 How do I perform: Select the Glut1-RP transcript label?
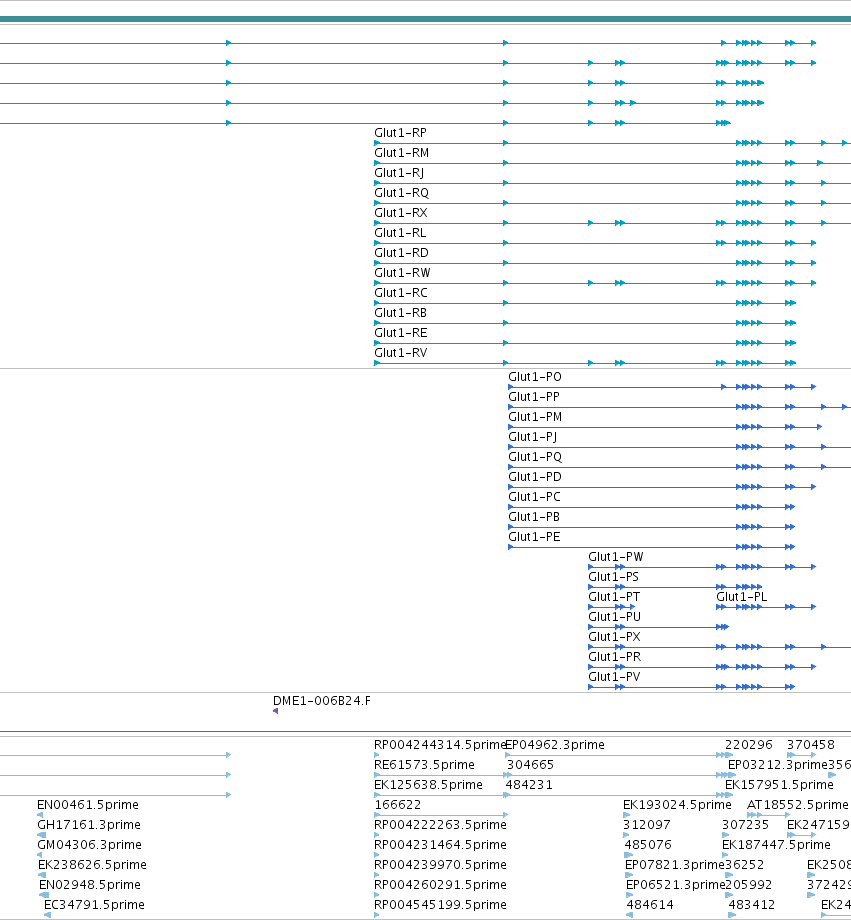(x=400, y=133)
